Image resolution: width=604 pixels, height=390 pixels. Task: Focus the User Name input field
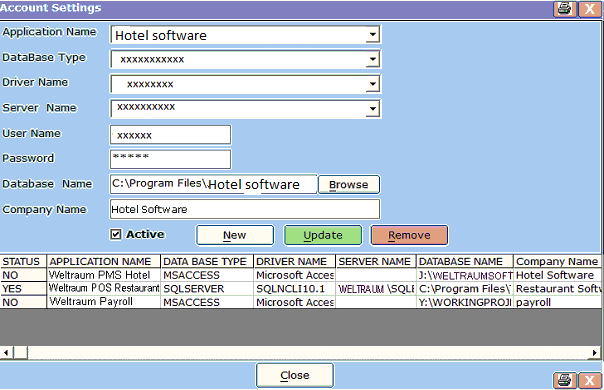[x=170, y=135]
